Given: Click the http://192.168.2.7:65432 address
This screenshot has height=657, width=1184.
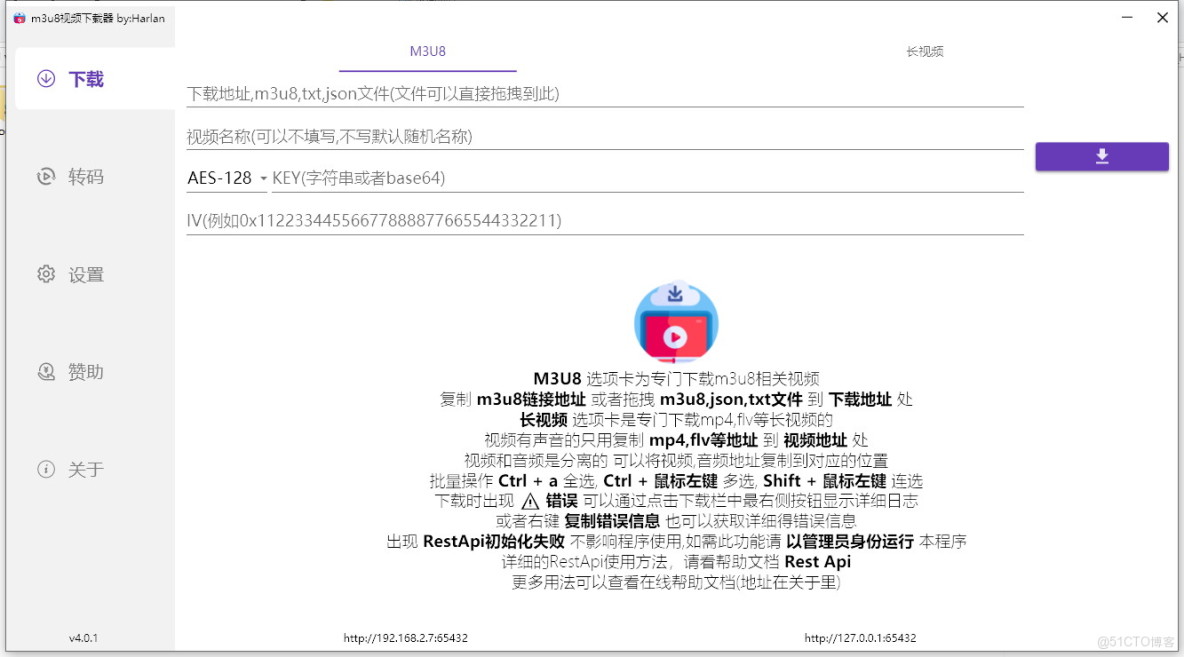Looking at the screenshot, I should click(404, 636).
